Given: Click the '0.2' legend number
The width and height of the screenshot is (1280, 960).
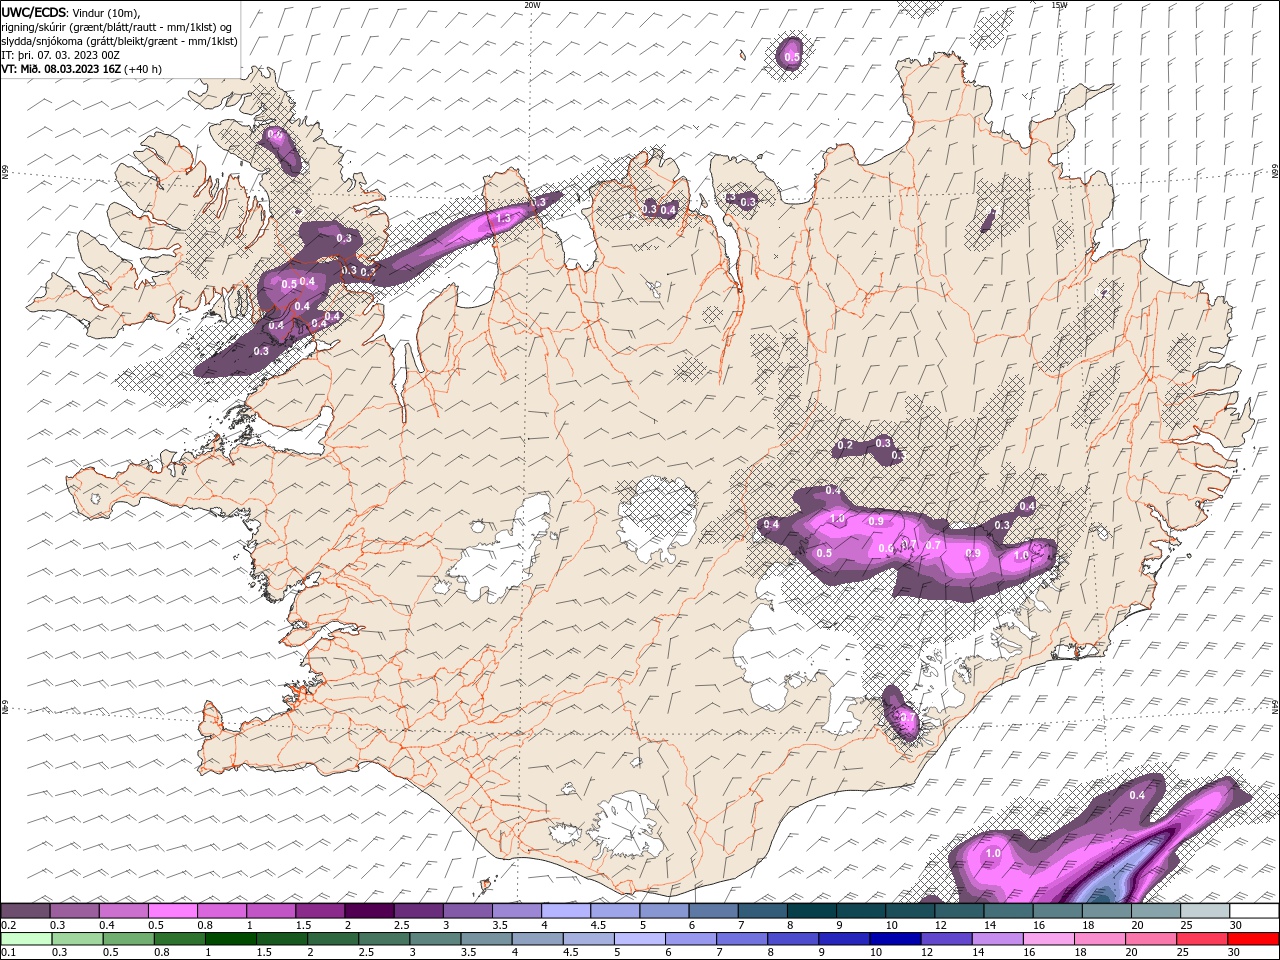Looking at the screenshot, I should click(x=8, y=925).
